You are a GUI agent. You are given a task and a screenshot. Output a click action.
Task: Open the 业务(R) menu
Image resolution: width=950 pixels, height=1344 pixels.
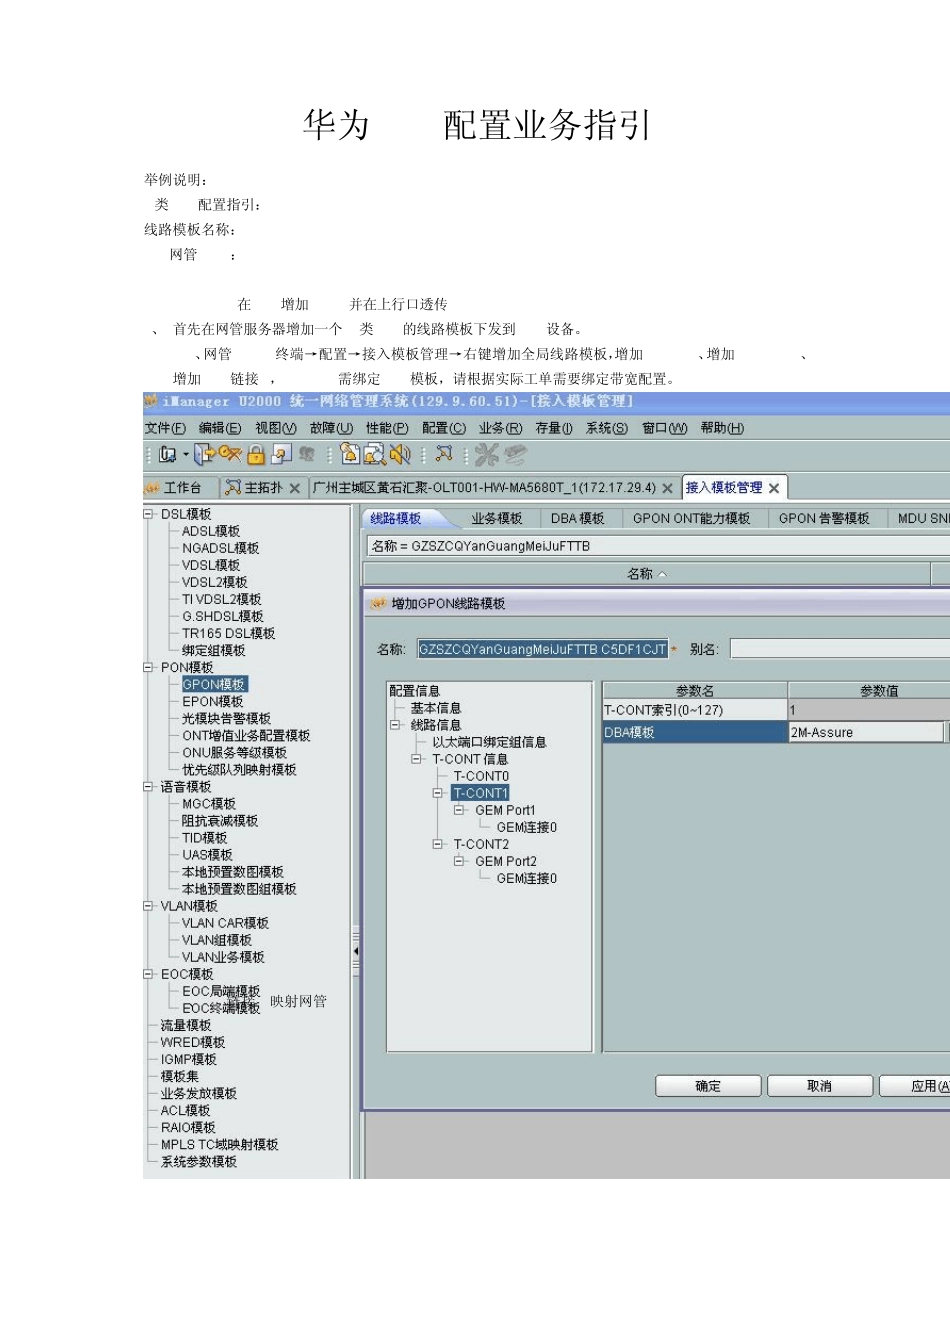tap(500, 428)
